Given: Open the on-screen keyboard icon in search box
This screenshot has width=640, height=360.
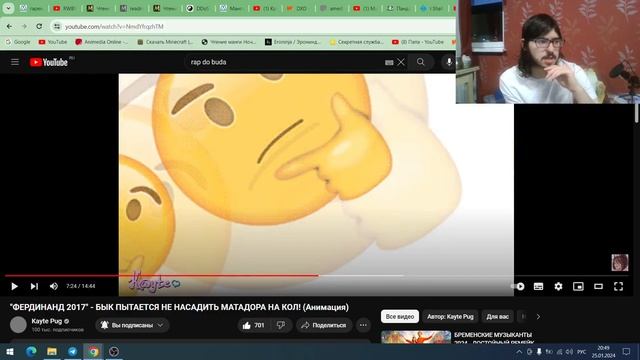Looking at the screenshot, I should coord(389,62).
